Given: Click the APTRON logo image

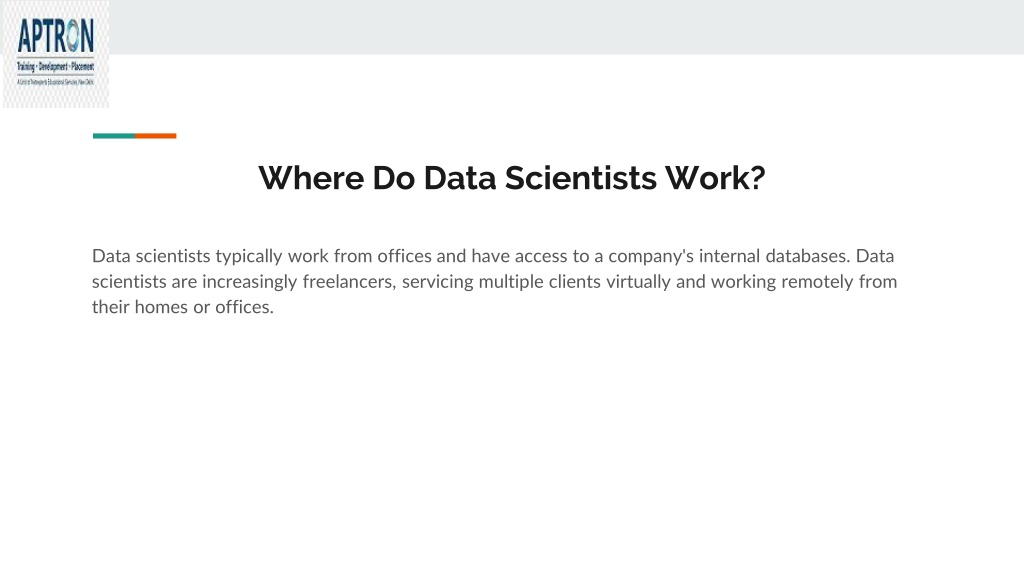Looking at the screenshot, I should pos(56,54).
